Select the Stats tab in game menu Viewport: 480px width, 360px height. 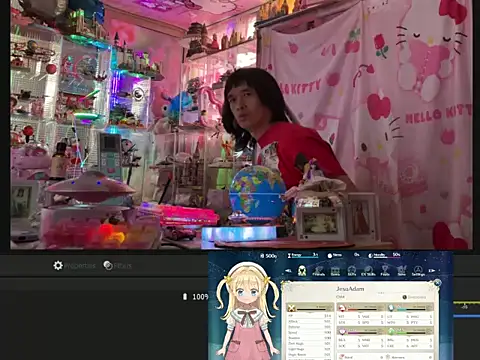coord(302,271)
